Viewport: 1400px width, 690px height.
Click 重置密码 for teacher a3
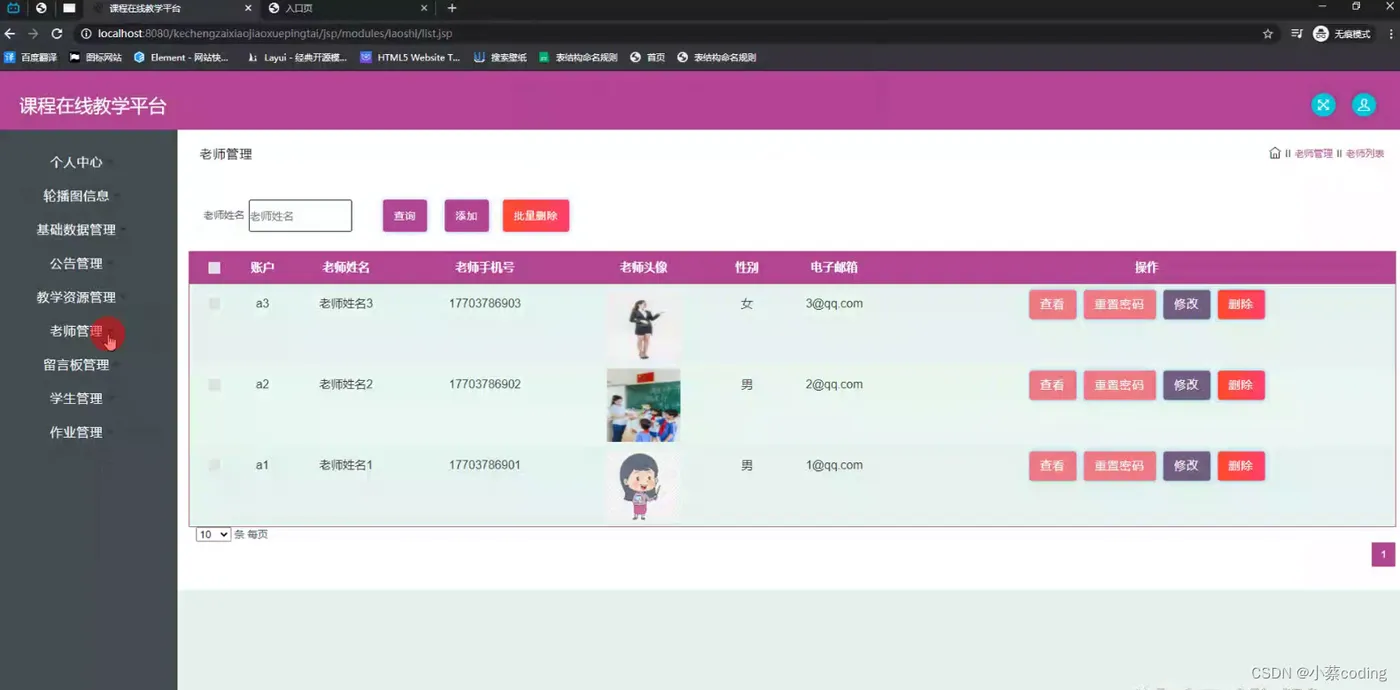pyautogui.click(x=1119, y=304)
